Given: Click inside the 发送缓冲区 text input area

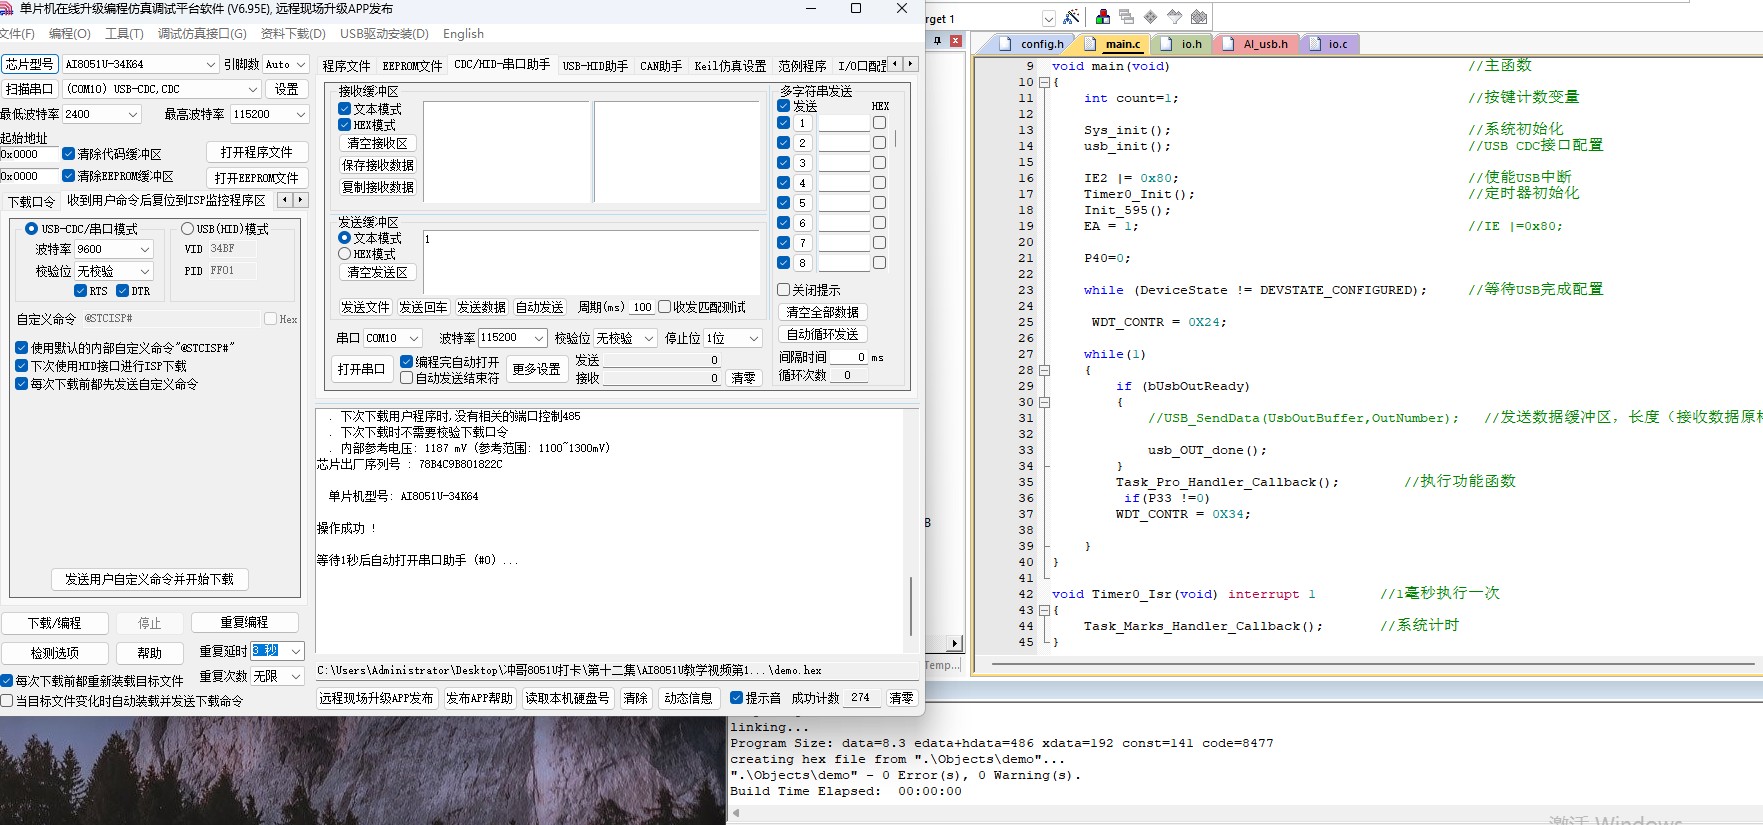Looking at the screenshot, I should point(590,262).
